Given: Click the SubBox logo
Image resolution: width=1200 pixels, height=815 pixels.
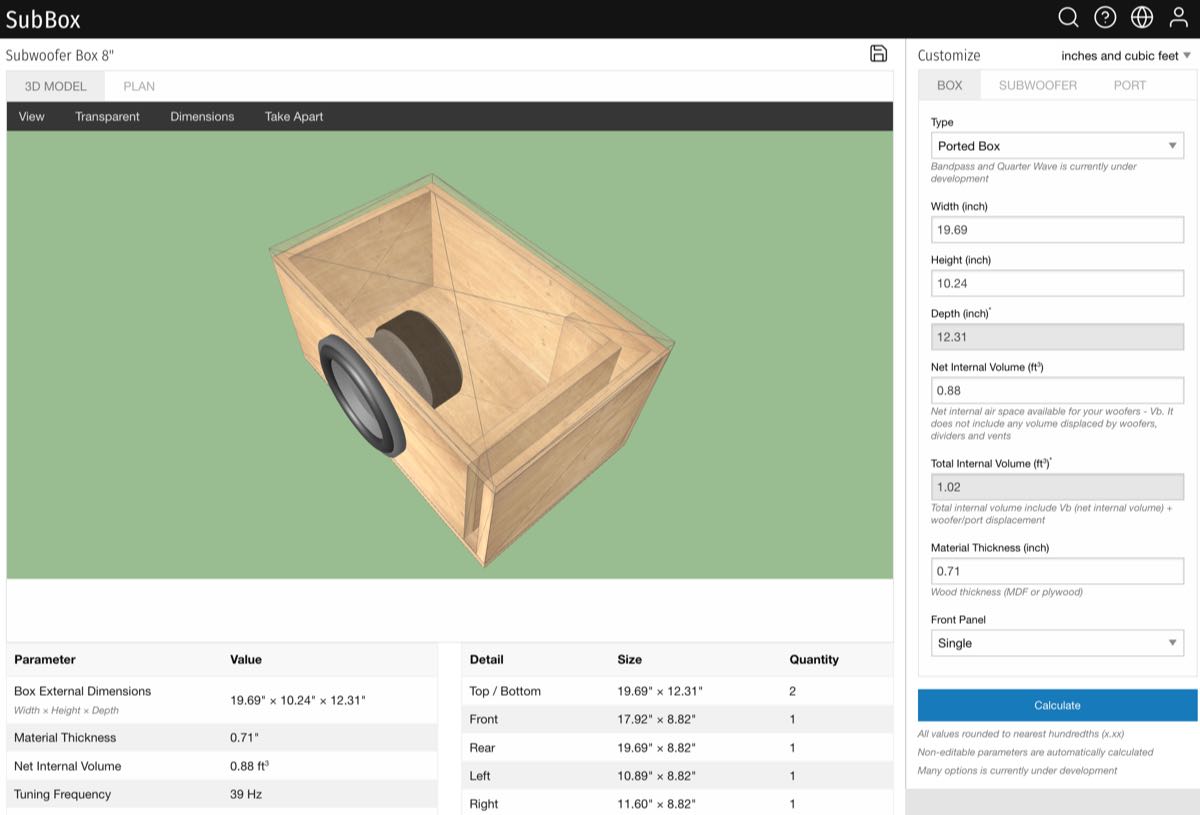Looking at the screenshot, I should point(43,19).
